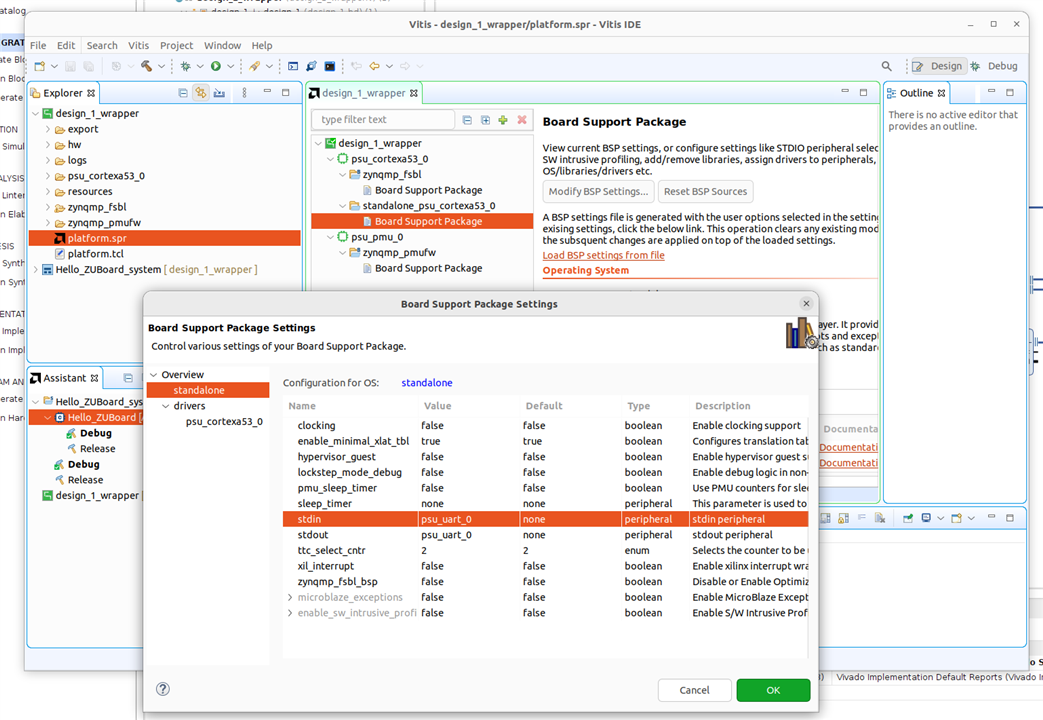Open the Vitis menu

pyautogui.click(x=138, y=45)
